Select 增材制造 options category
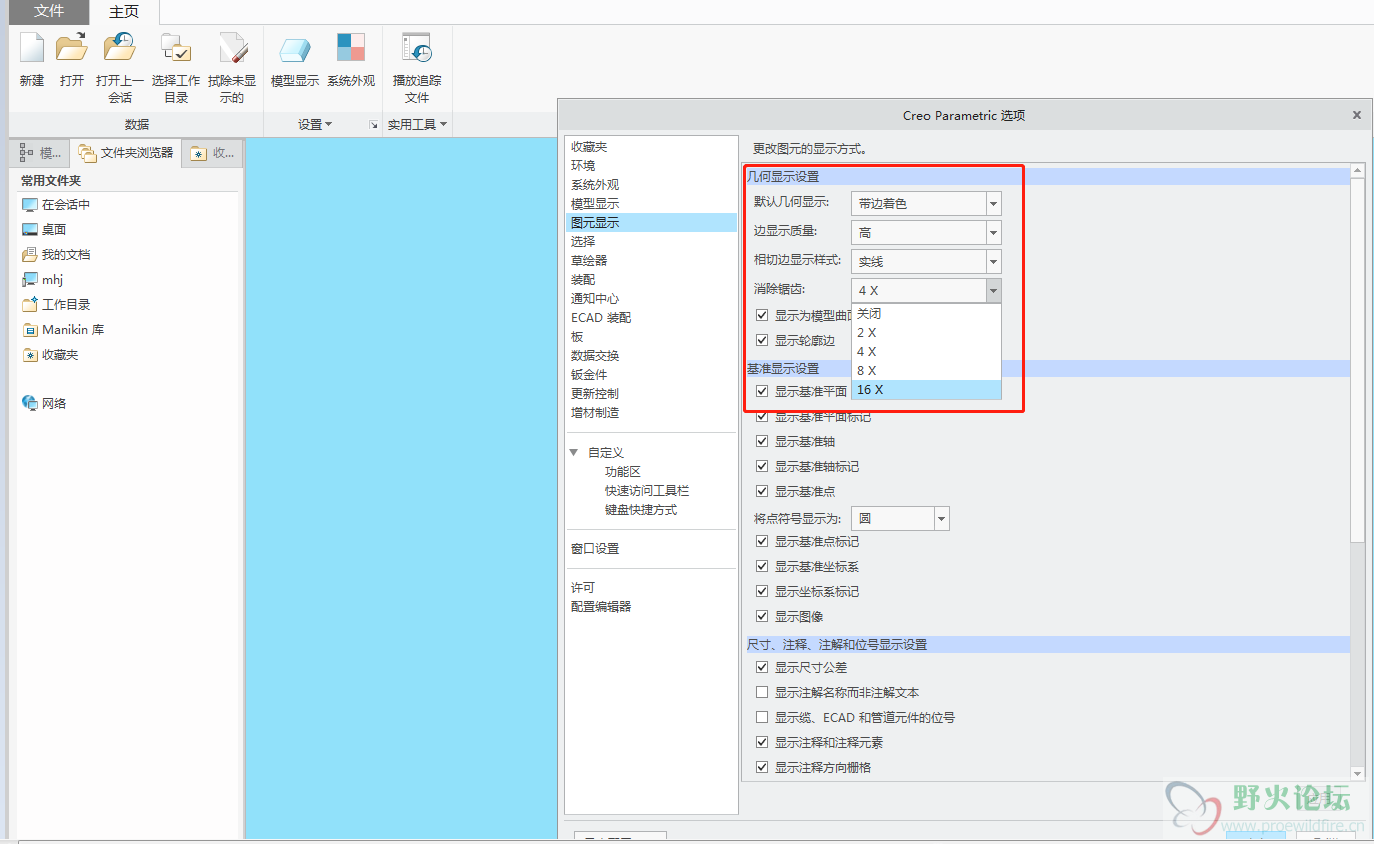 click(x=595, y=412)
